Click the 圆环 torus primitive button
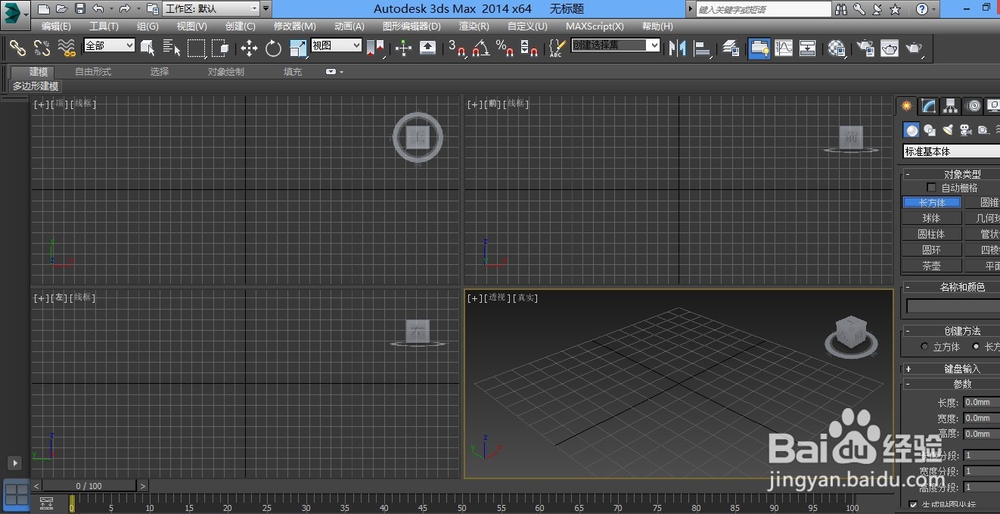The height and width of the screenshot is (514, 1000). point(932,250)
